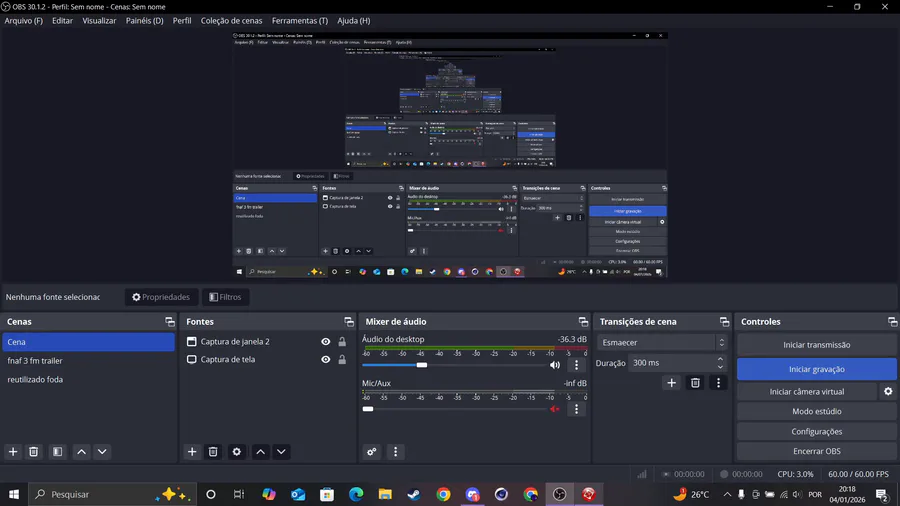The image size is (900, 506).
Task: Open audio mixer menu three dots
Action: tap(395, 451)
